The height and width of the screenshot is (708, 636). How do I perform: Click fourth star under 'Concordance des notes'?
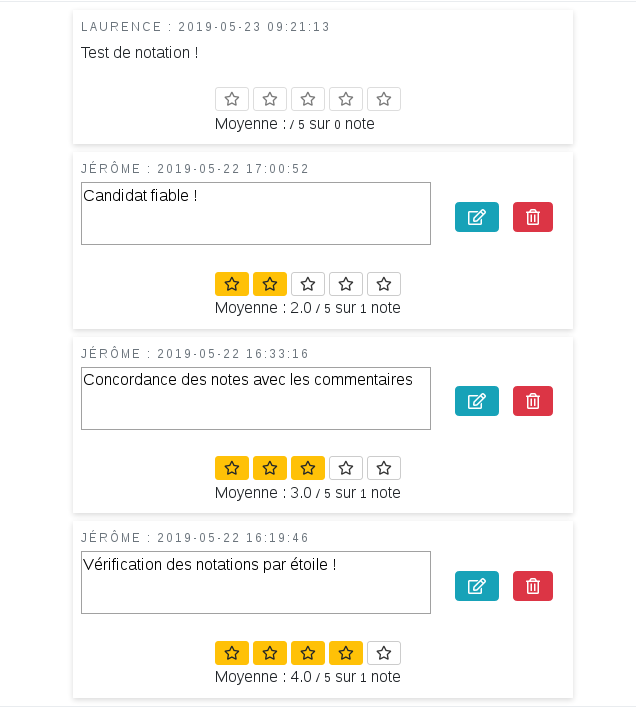(x=346, y=468)
